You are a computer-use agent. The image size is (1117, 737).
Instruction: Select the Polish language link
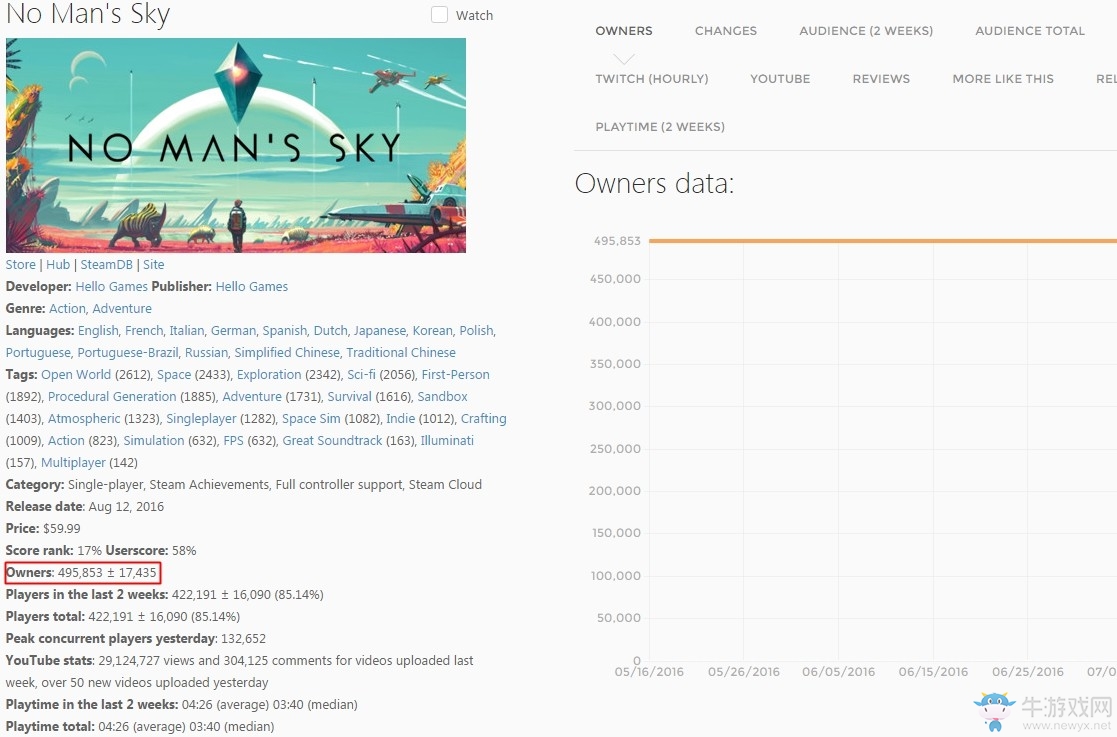(477, 331)
